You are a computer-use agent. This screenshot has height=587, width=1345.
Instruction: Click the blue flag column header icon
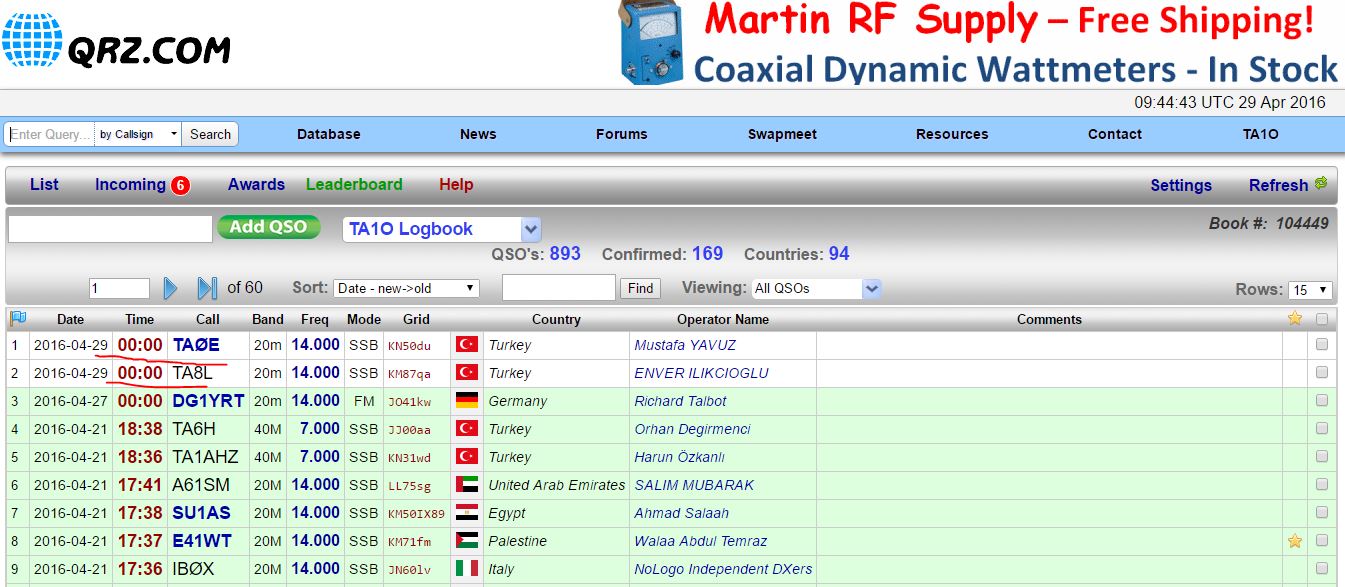(18, 319)
